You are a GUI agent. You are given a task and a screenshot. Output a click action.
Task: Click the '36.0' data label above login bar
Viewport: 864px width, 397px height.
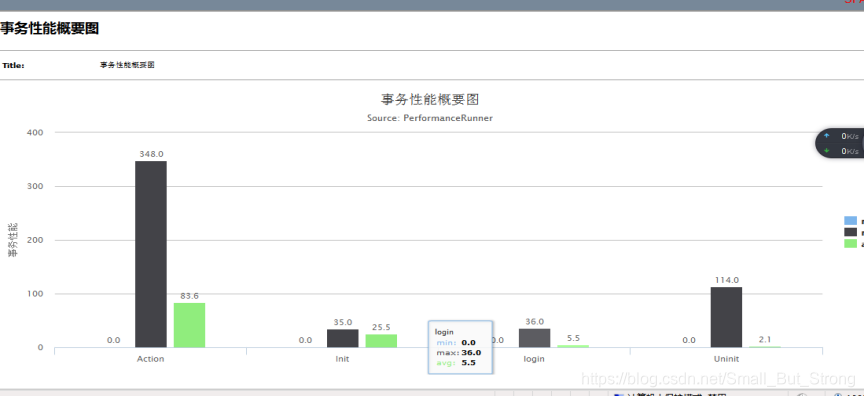[534, 321]
